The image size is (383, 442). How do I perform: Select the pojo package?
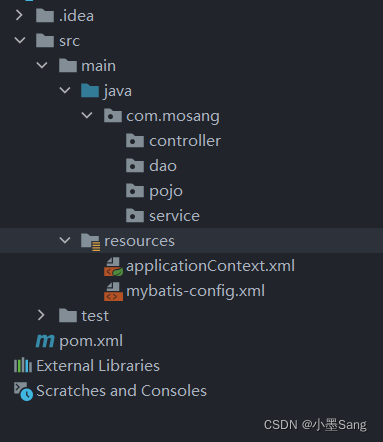pos(166,191)
